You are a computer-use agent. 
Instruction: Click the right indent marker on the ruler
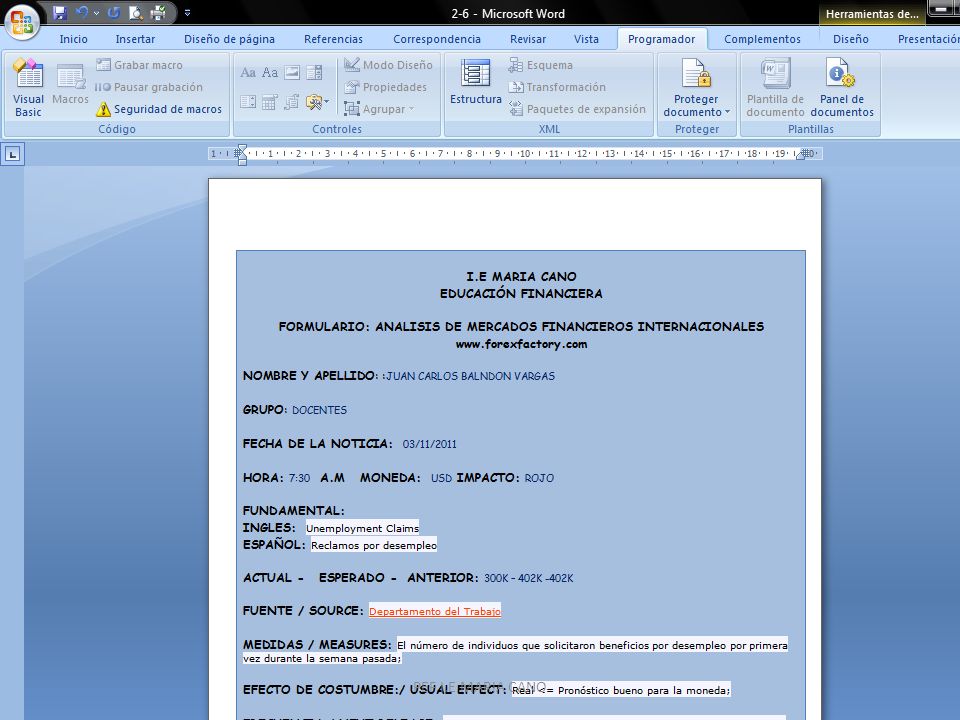click(801, 156)
